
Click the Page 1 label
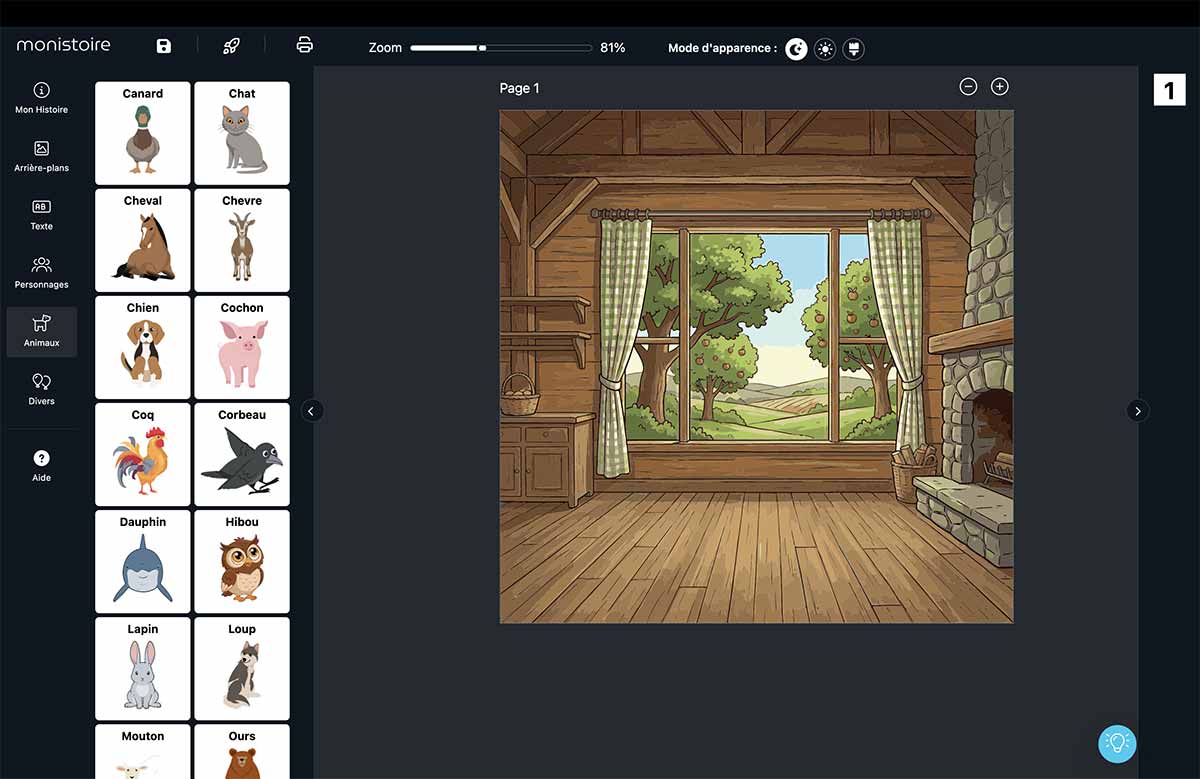520,88
